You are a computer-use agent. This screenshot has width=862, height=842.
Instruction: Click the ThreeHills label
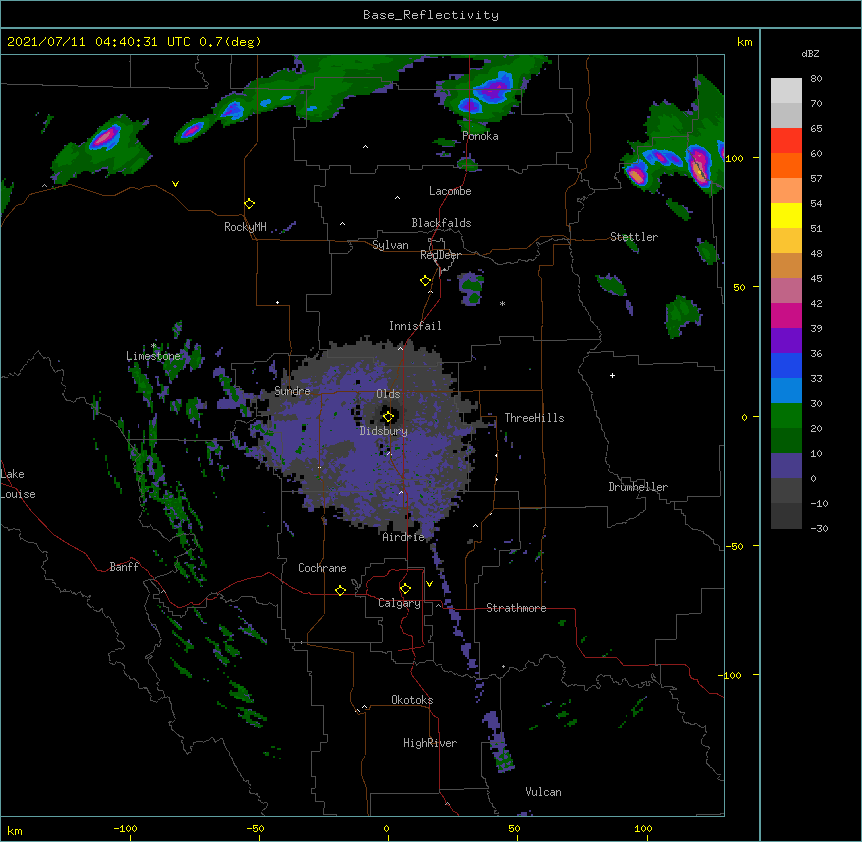point(534,418)
